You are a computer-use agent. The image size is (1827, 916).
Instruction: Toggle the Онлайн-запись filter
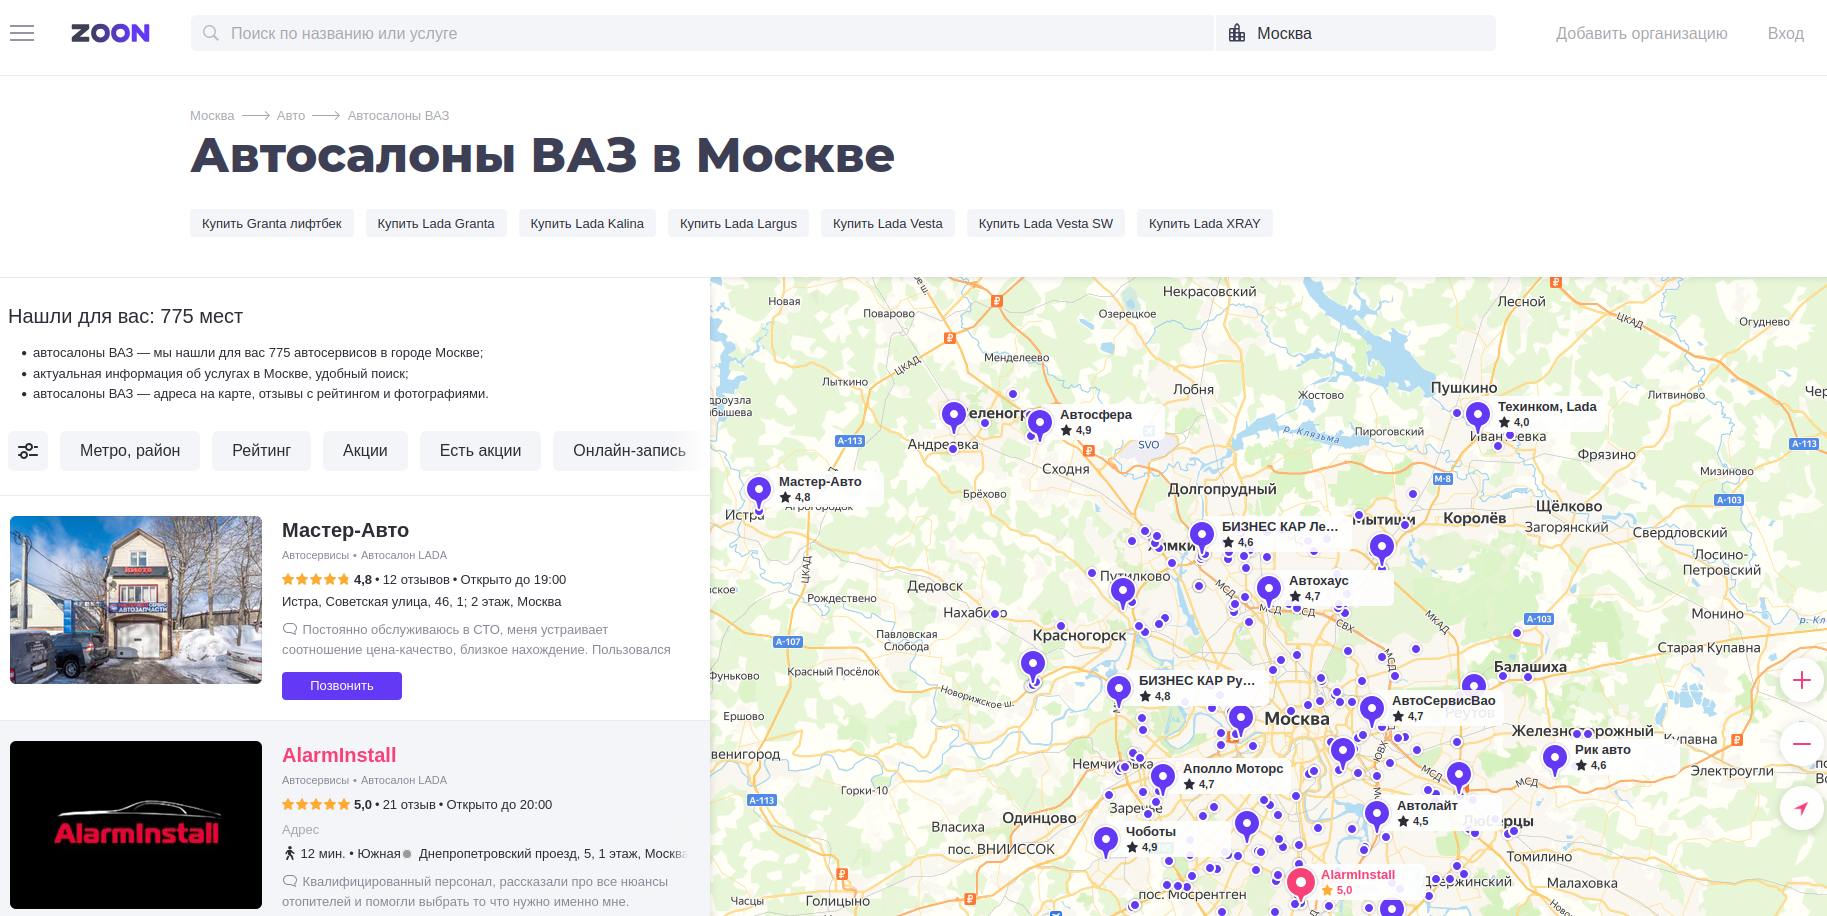629,451
